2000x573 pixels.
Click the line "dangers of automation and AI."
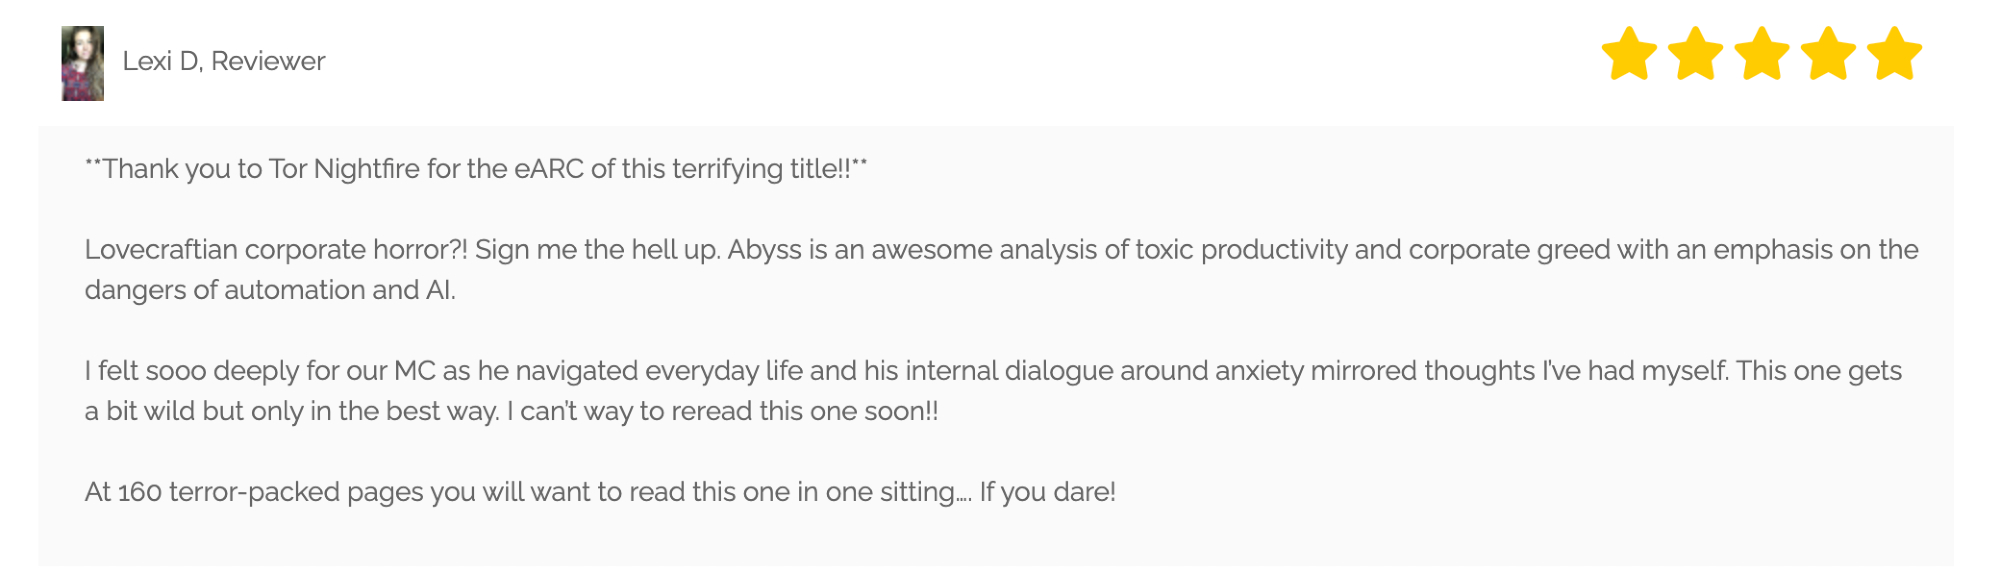[270, 290]
